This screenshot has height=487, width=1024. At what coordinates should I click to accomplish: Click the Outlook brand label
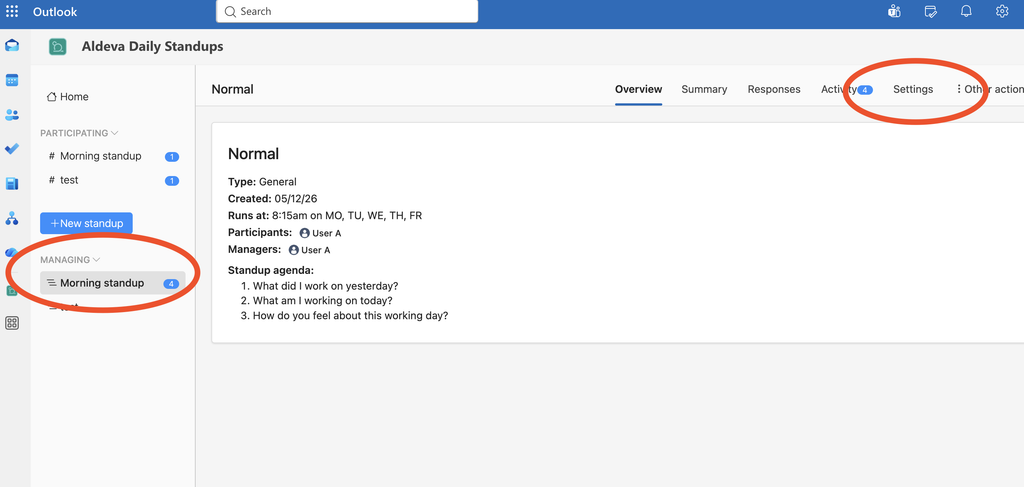55,12
